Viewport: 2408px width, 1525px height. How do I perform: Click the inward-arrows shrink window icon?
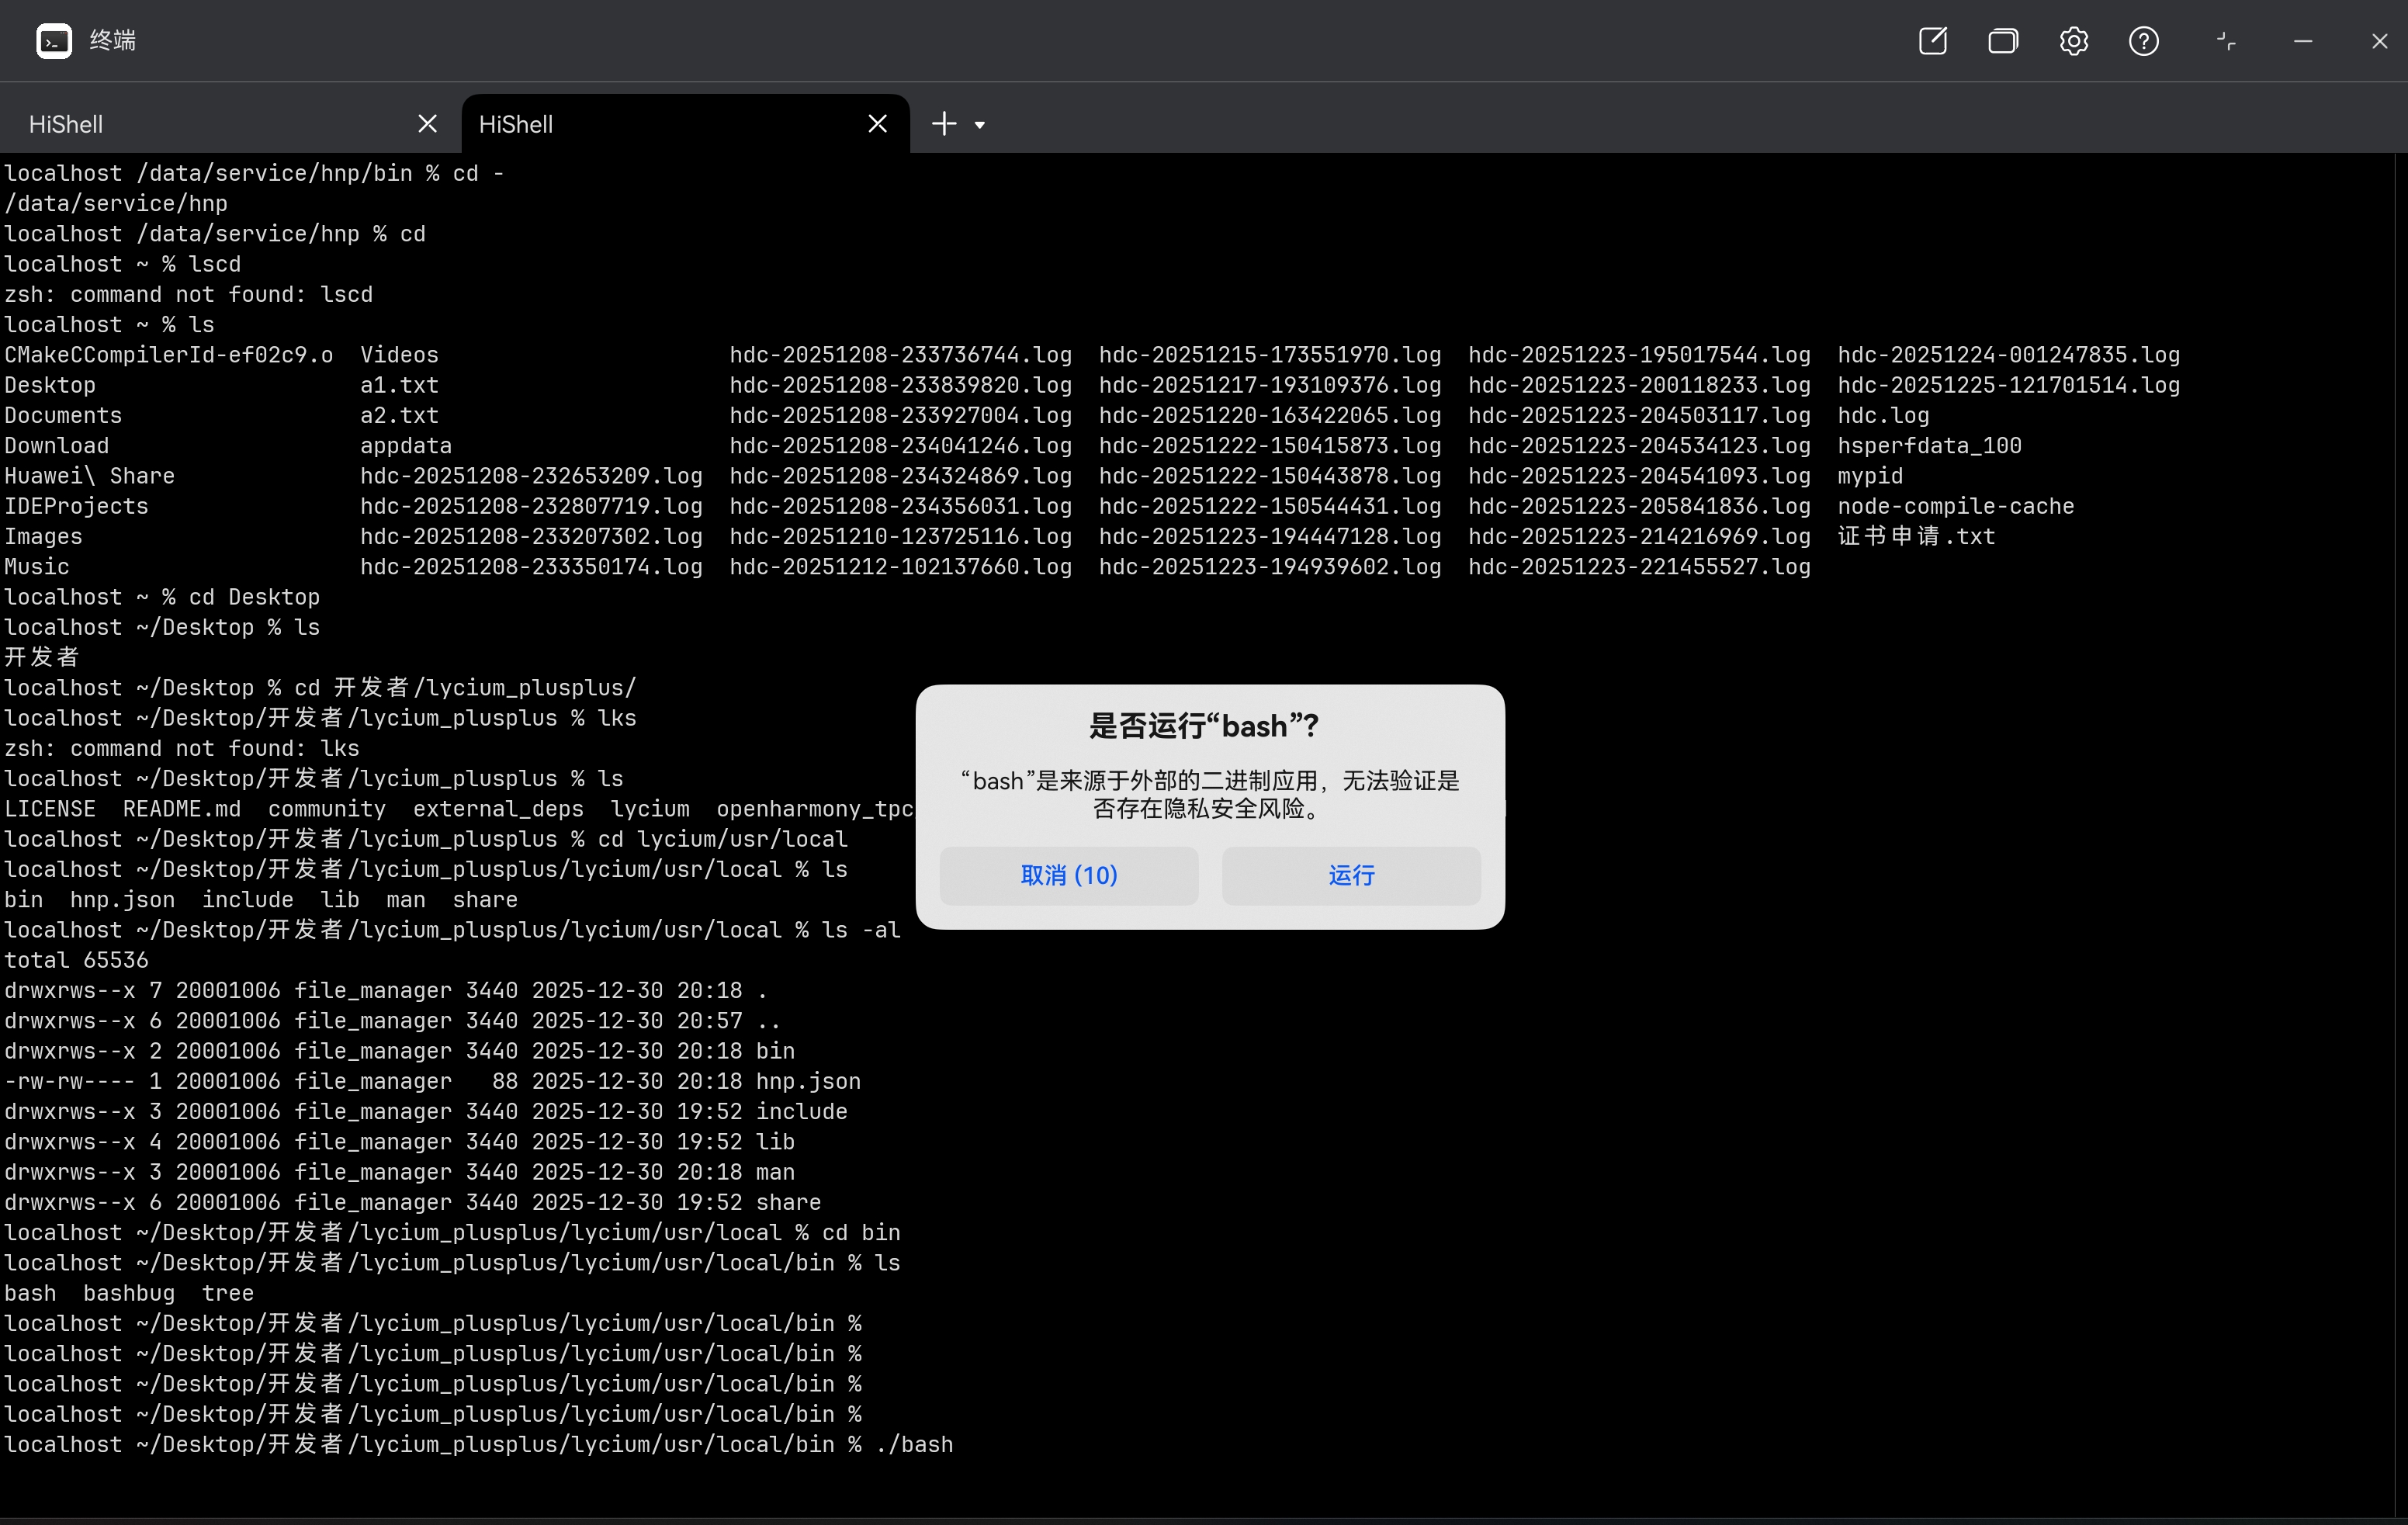tap(2226, 41)
